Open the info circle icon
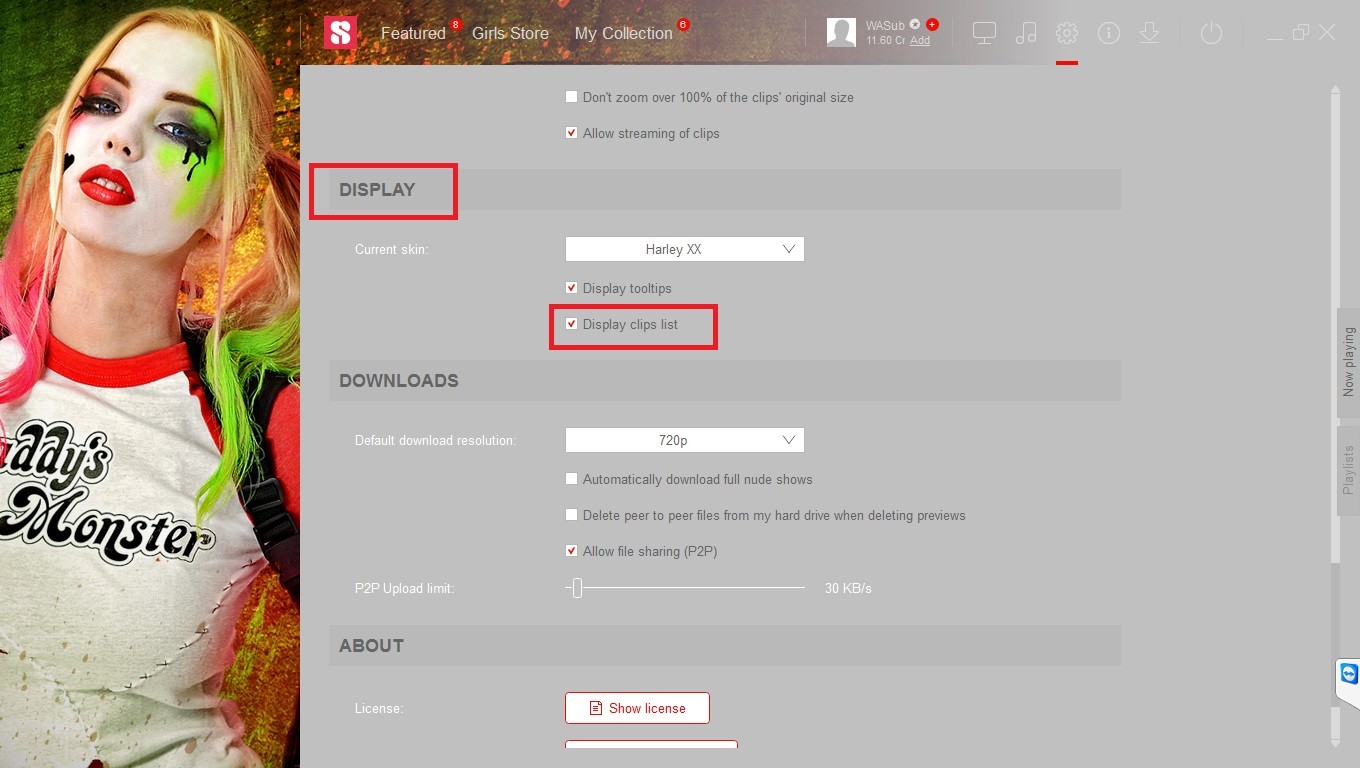Image resolution: width=1360 pixels, height=768 pixels. click(1108, 33)
